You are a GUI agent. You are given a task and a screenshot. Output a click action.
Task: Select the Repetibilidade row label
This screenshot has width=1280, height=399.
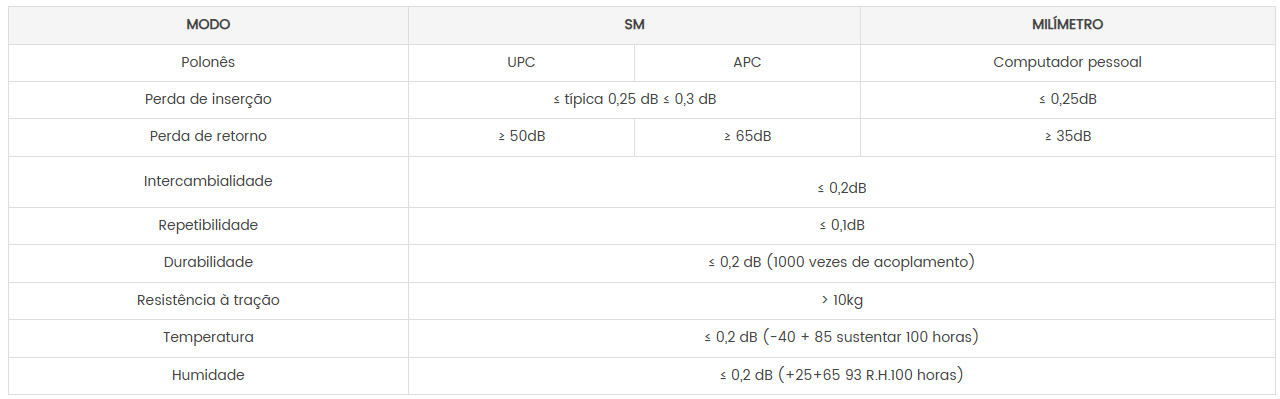tap(208, 225)
